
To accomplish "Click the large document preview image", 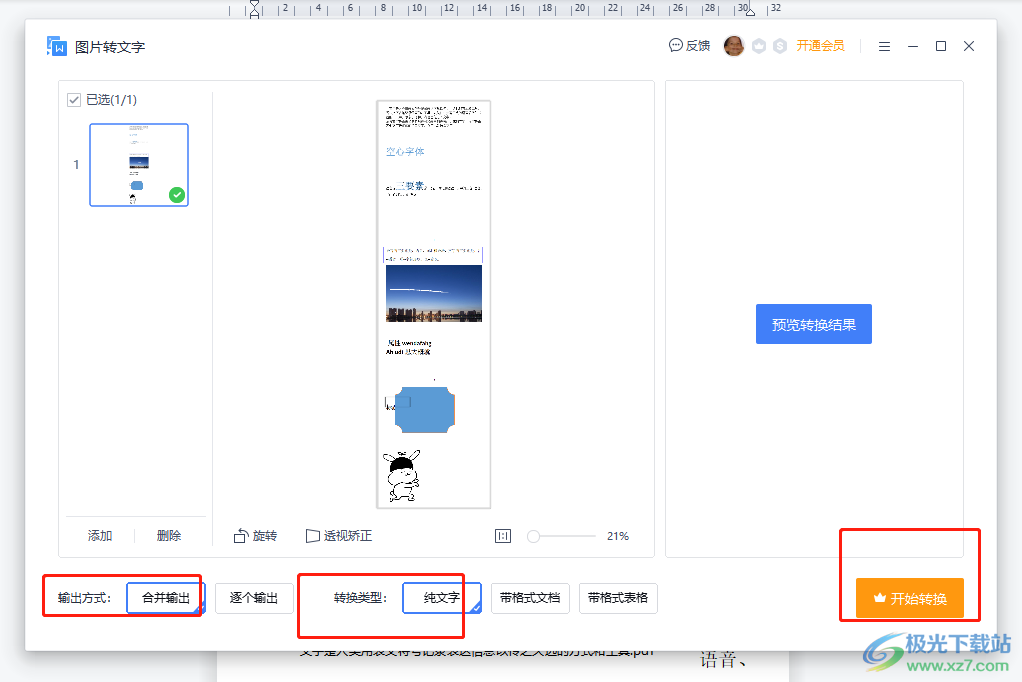I will tap(433, 304).
